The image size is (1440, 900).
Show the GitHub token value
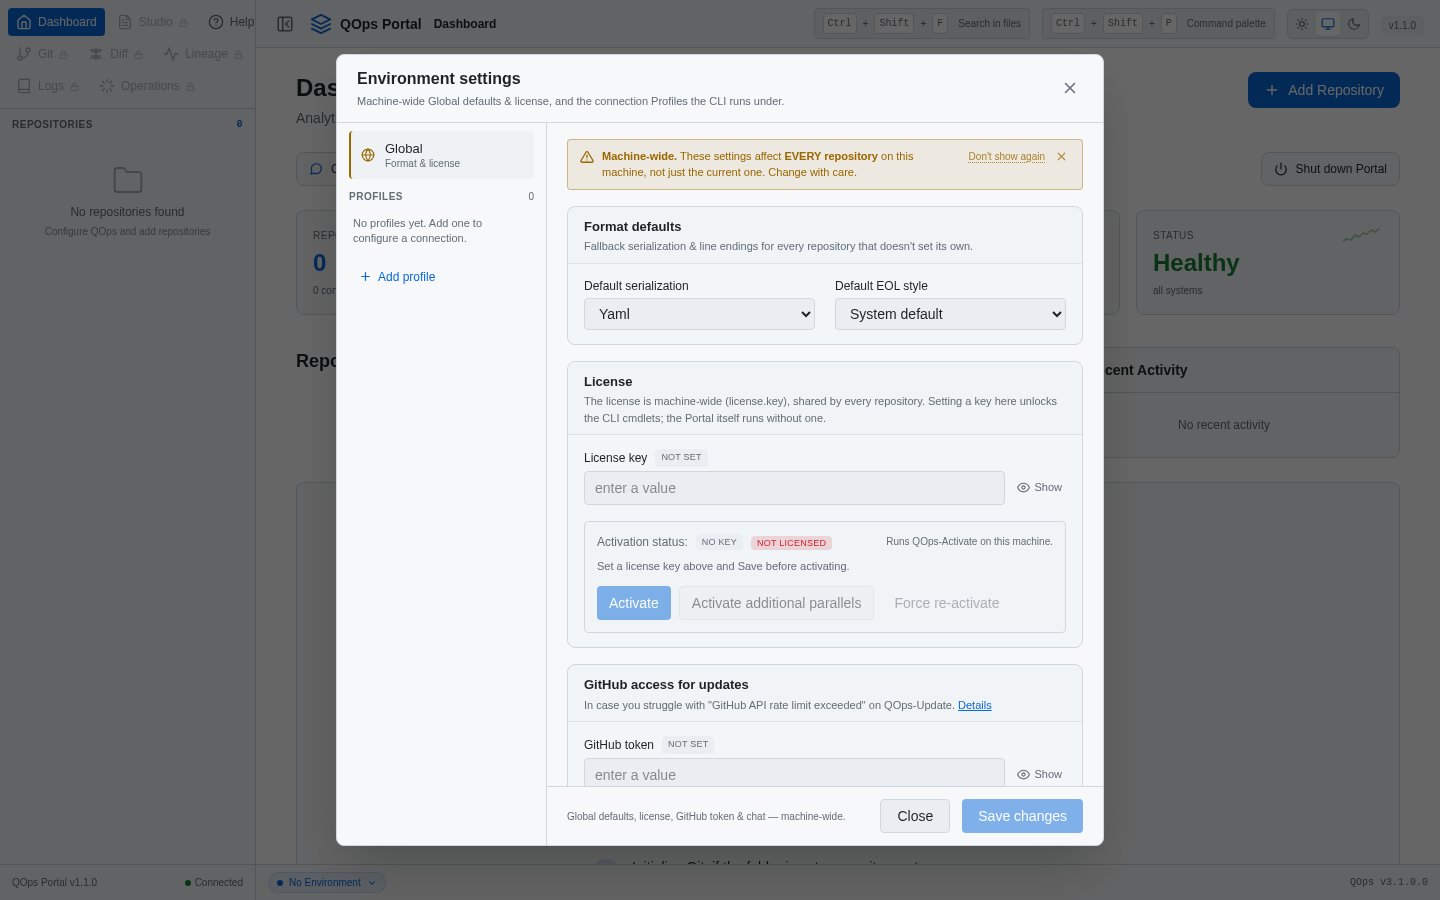point(1040,775)
